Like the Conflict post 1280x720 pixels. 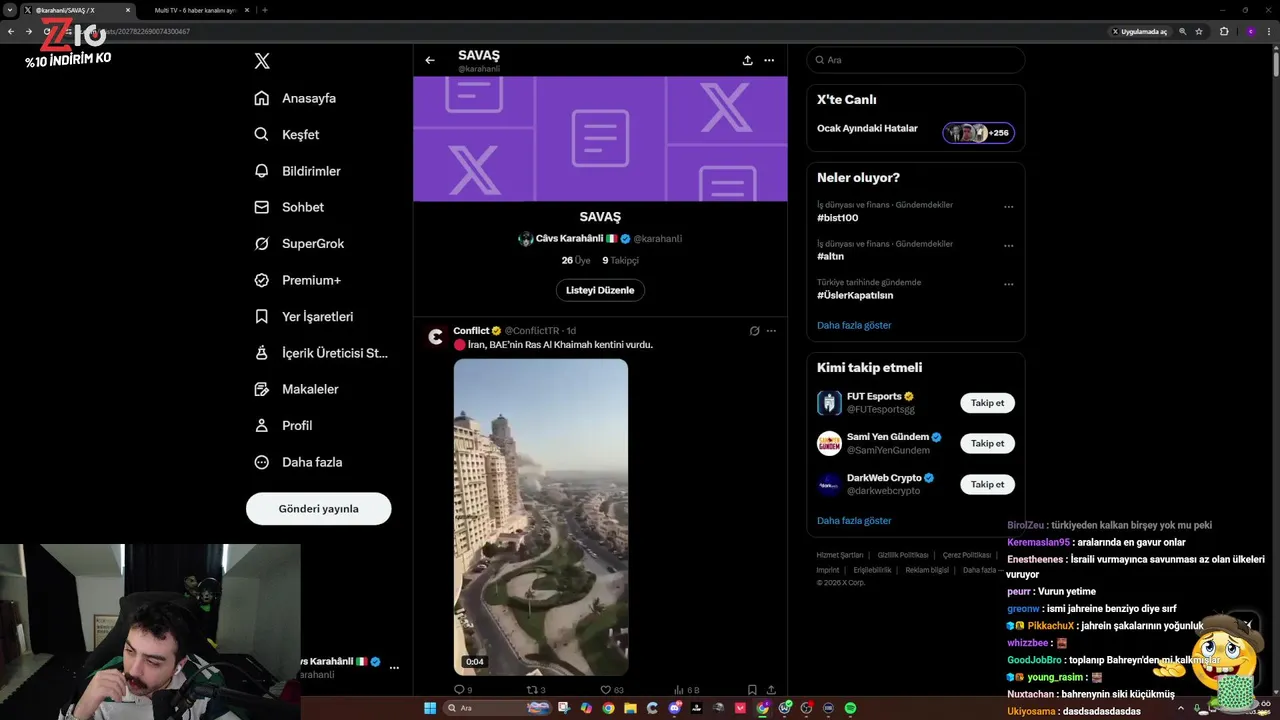[611, 690]
